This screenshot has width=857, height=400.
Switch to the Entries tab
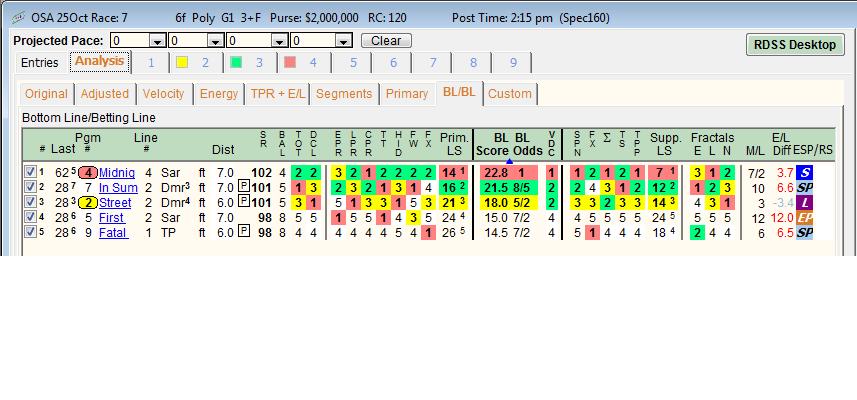click(x=39, y=63)
